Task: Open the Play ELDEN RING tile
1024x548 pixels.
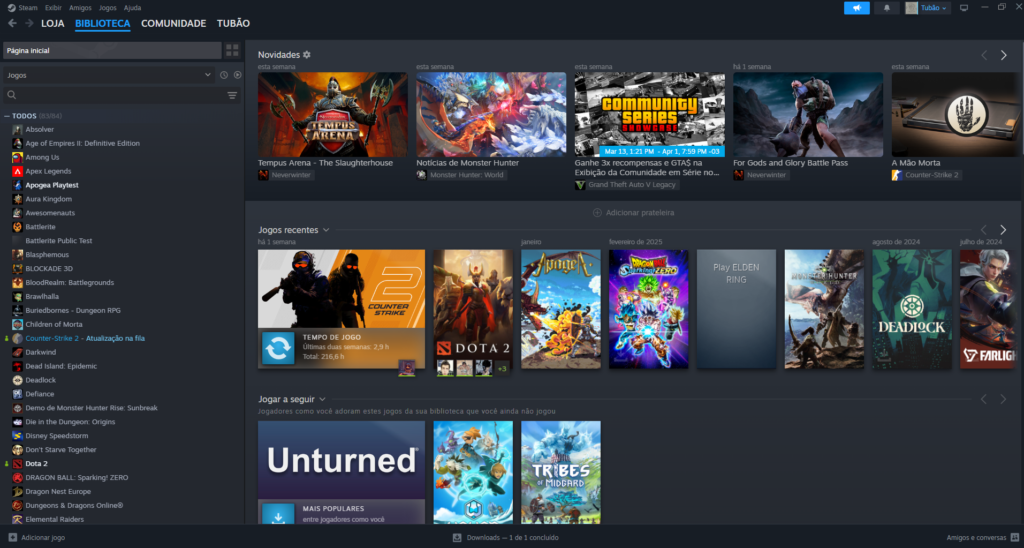Action: 736,309
